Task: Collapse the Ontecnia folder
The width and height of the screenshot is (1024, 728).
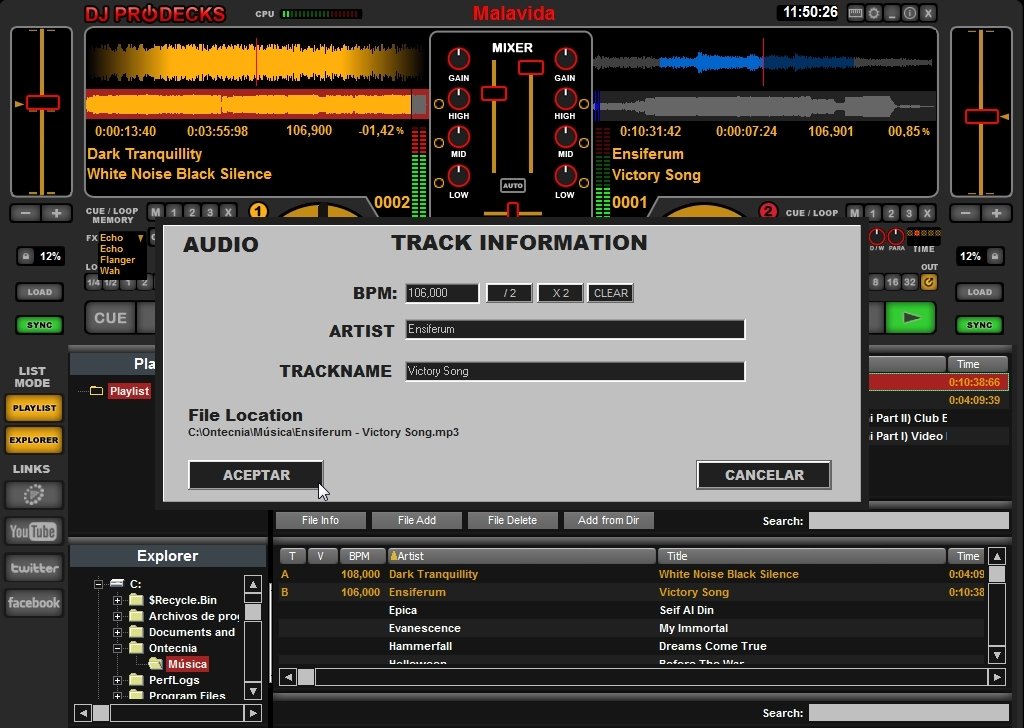Action: tap(118, 648)
